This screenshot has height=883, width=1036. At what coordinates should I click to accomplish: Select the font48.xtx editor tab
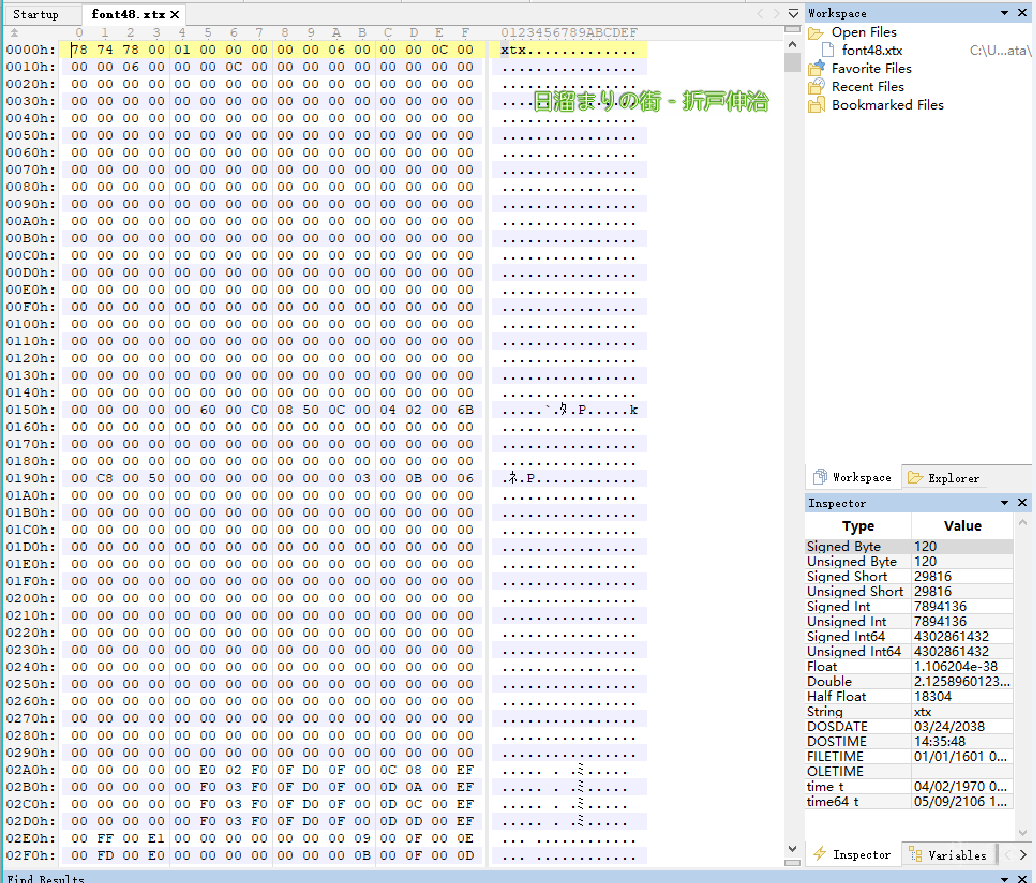tap(128, 14)
